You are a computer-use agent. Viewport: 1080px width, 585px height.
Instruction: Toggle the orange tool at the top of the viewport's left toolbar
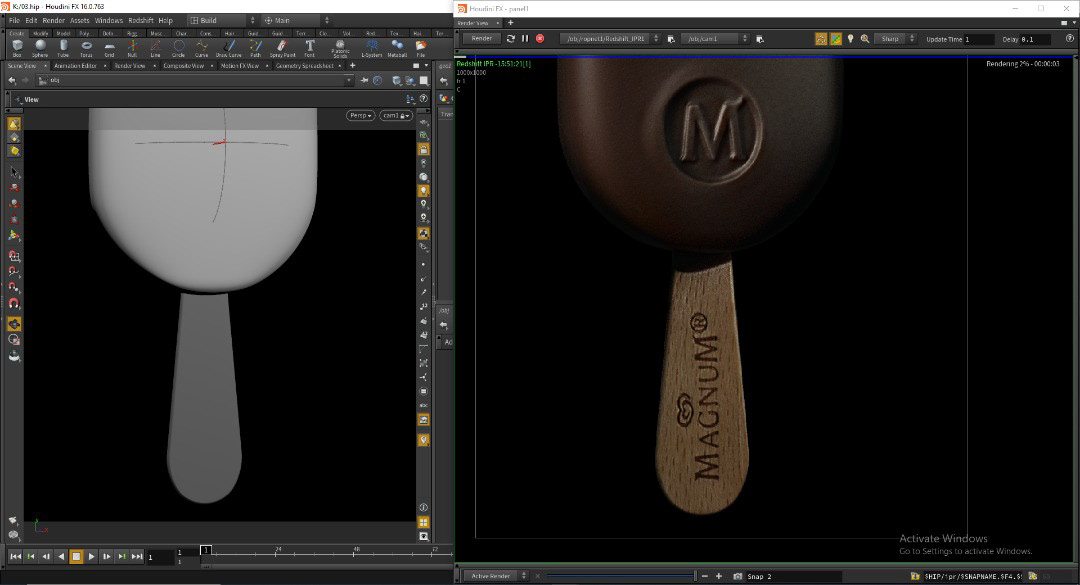pyautogui.click(x=14, y=124)
